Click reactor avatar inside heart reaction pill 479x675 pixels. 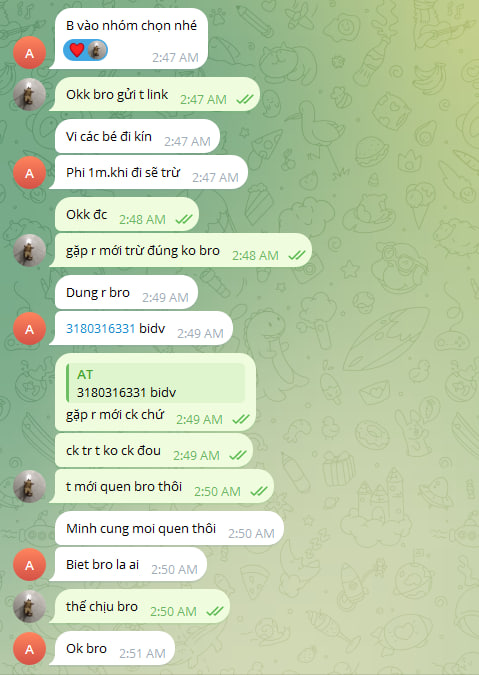pos(97,50)
